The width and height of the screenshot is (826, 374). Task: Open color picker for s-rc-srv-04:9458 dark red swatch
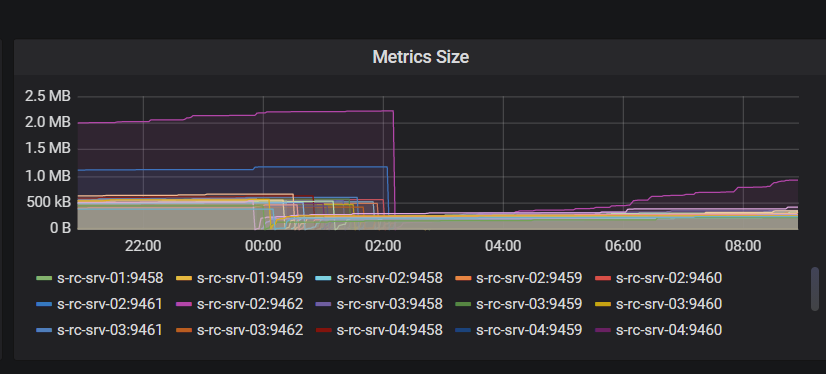click(x=323, y=330)
